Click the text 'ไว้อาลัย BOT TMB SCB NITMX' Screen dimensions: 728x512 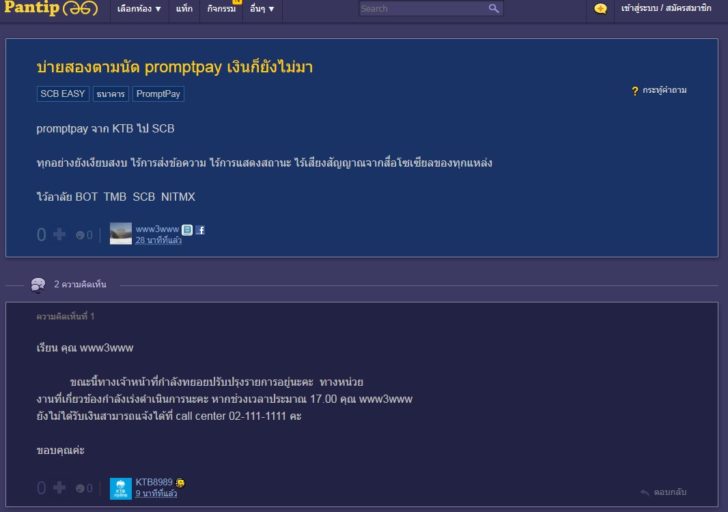116,197
